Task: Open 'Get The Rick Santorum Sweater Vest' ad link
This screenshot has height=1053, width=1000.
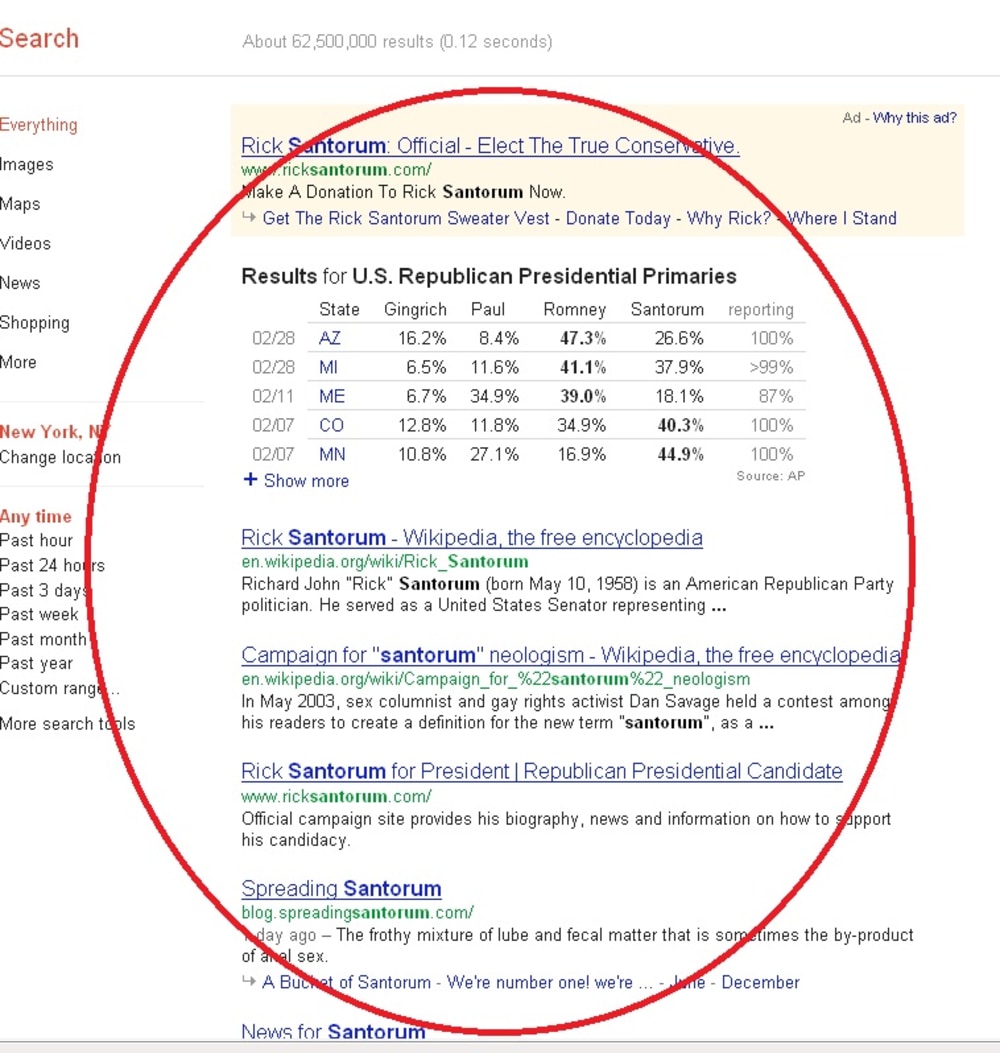Action: click(406, 219)
